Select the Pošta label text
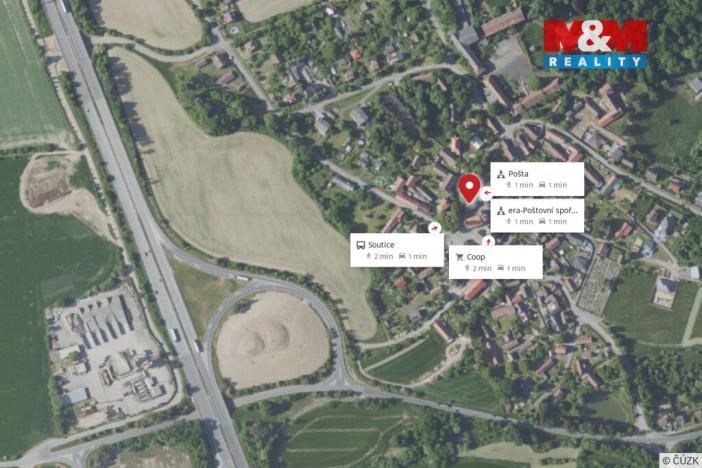This screenshot has height=468, width=702. pyautogui.click(x=518, y=174)
